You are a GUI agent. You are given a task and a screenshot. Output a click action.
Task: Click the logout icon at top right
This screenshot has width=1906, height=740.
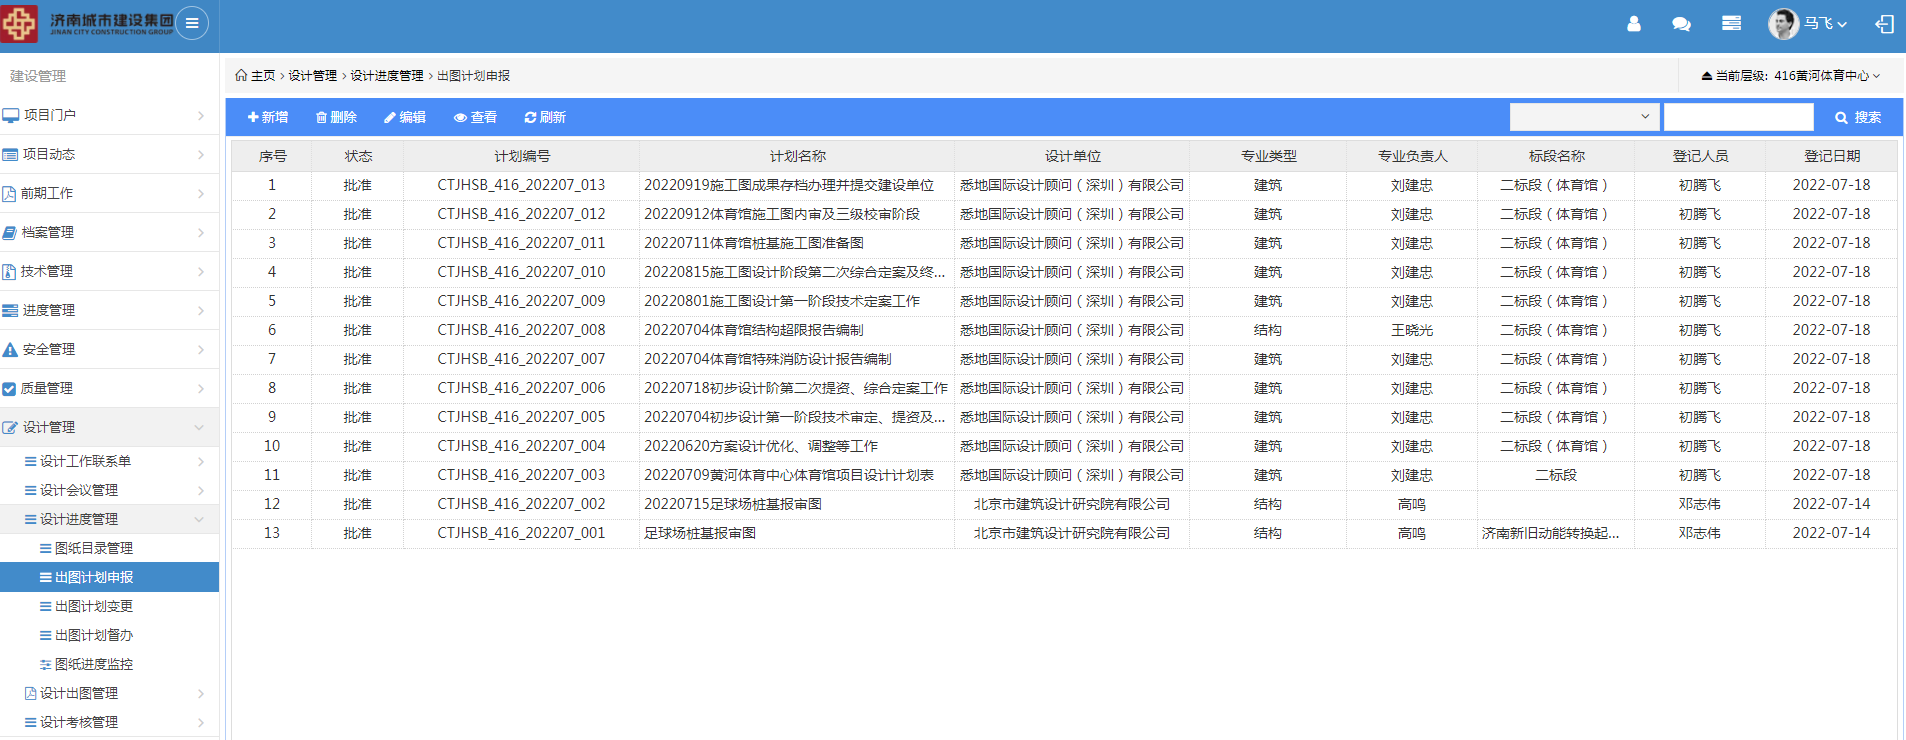click(1884, 24)
